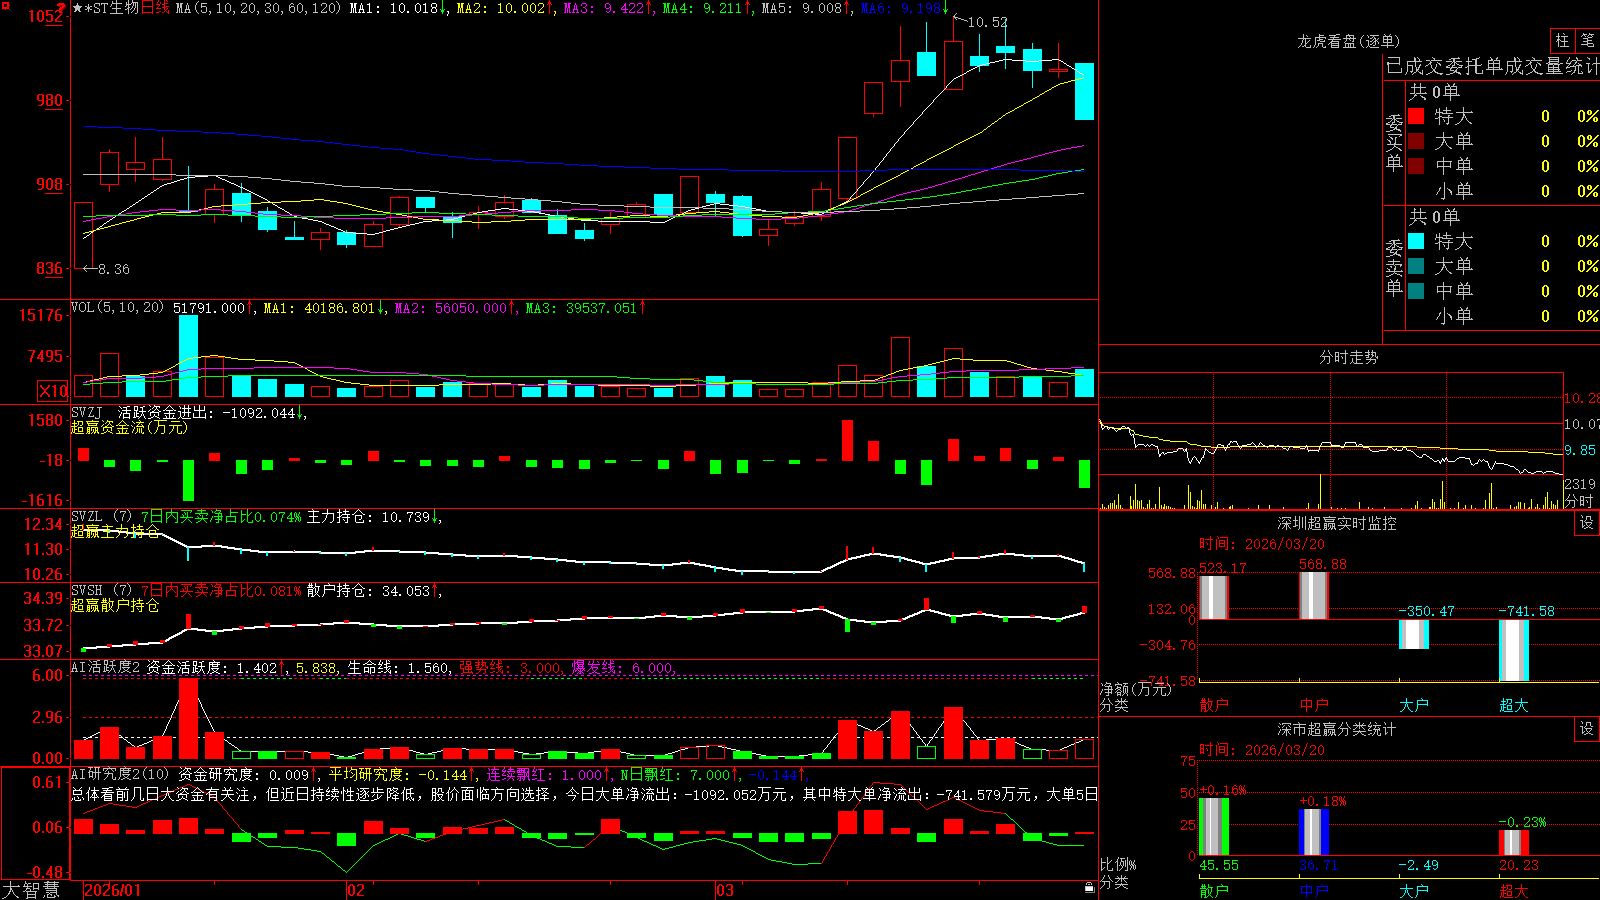The height and width of the screenshot is (900, 1600).
Task: Click the 8.36 low price marker
Action: coord(113,269)
